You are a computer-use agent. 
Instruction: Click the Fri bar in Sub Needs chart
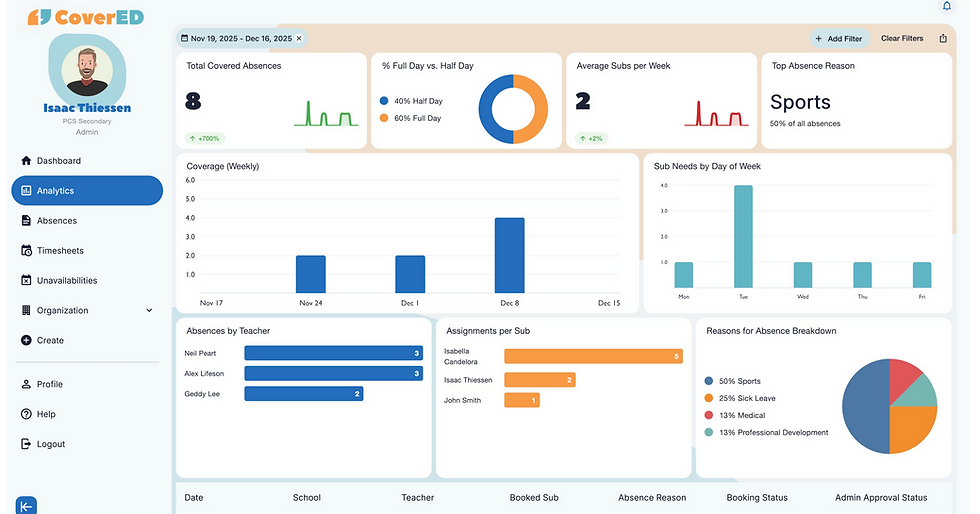click(922, 275)
